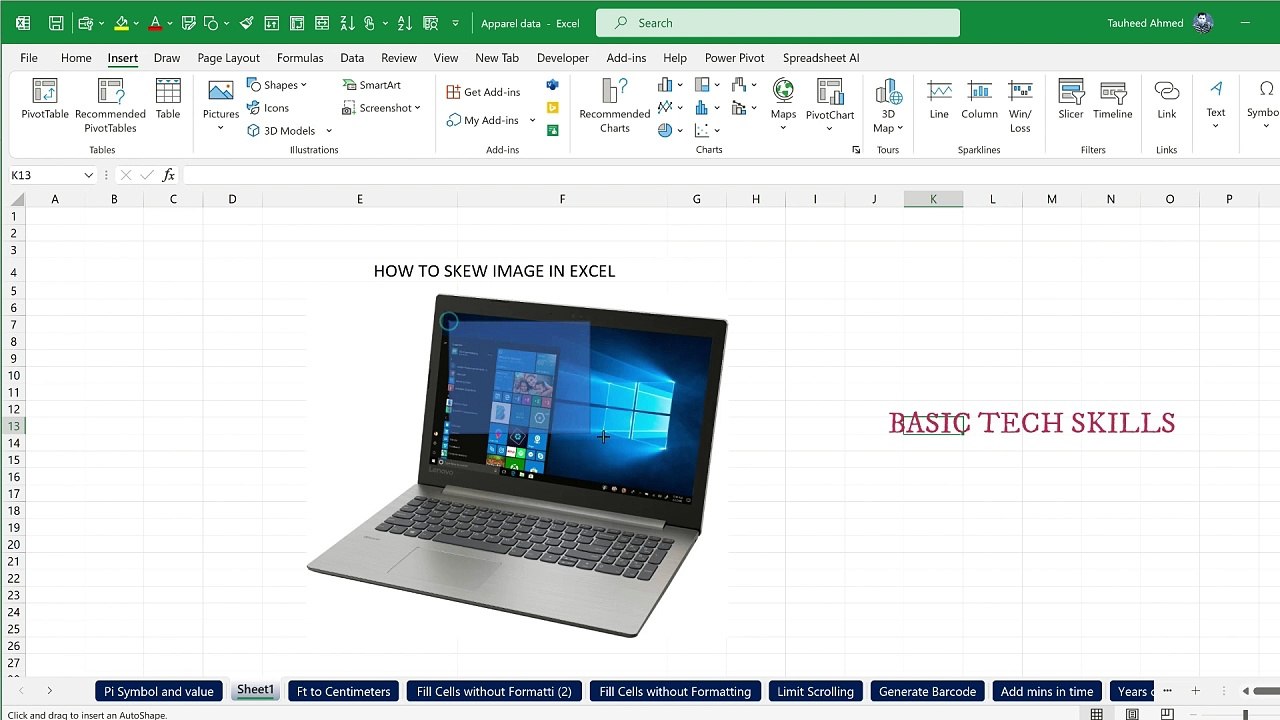Click the Visio Data Visualizer add-in icon
Image resolution: width=1280 pixels, height=720 pixels.
[x=552, y=85]
